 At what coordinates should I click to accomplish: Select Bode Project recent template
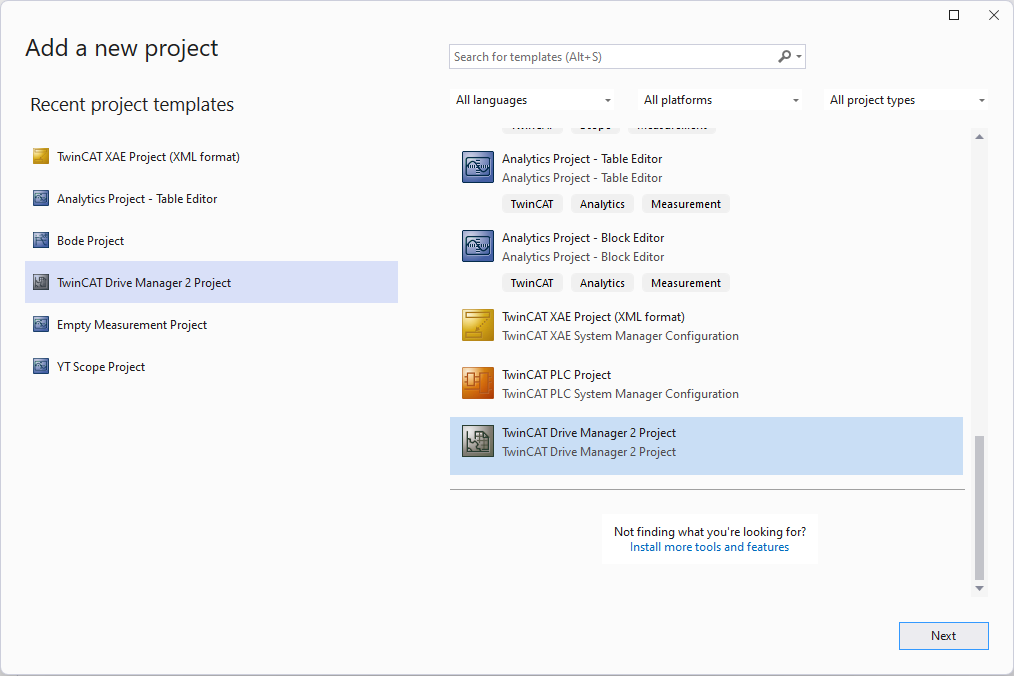click(211, 241)
